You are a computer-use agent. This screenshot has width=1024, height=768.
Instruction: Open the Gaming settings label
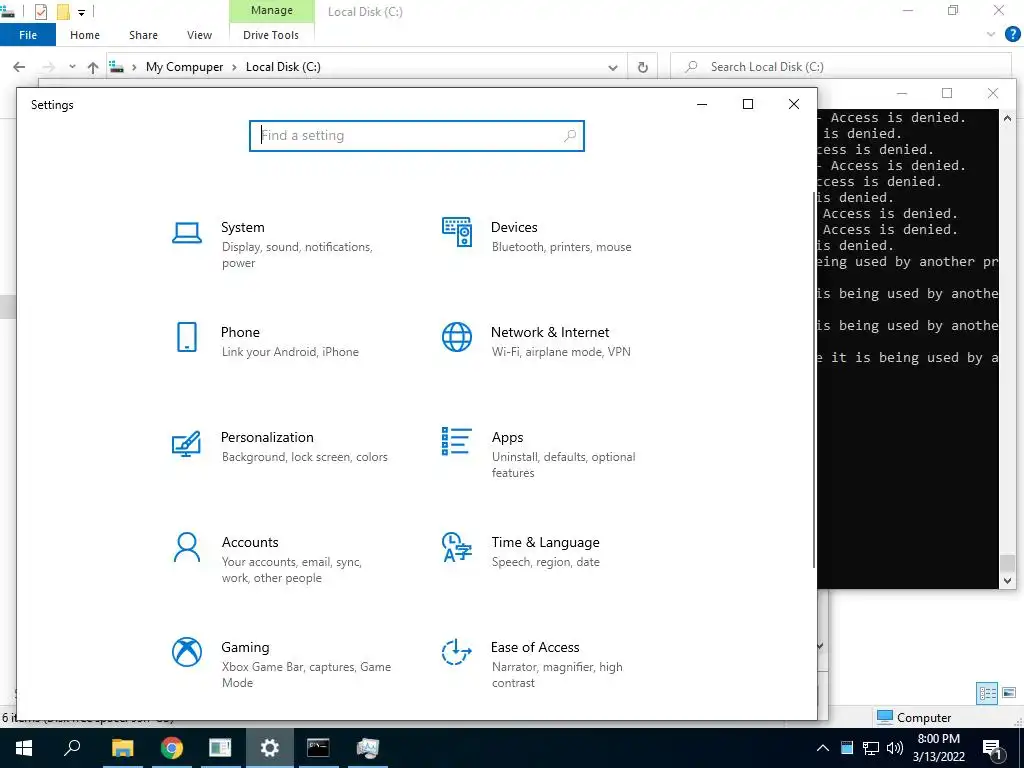245,647
